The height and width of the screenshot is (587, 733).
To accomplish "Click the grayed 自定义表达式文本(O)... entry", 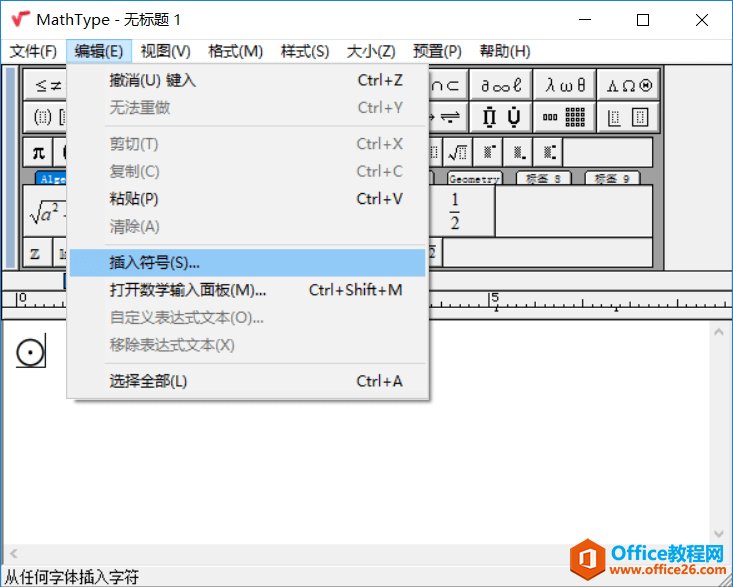I will (247, 318).
